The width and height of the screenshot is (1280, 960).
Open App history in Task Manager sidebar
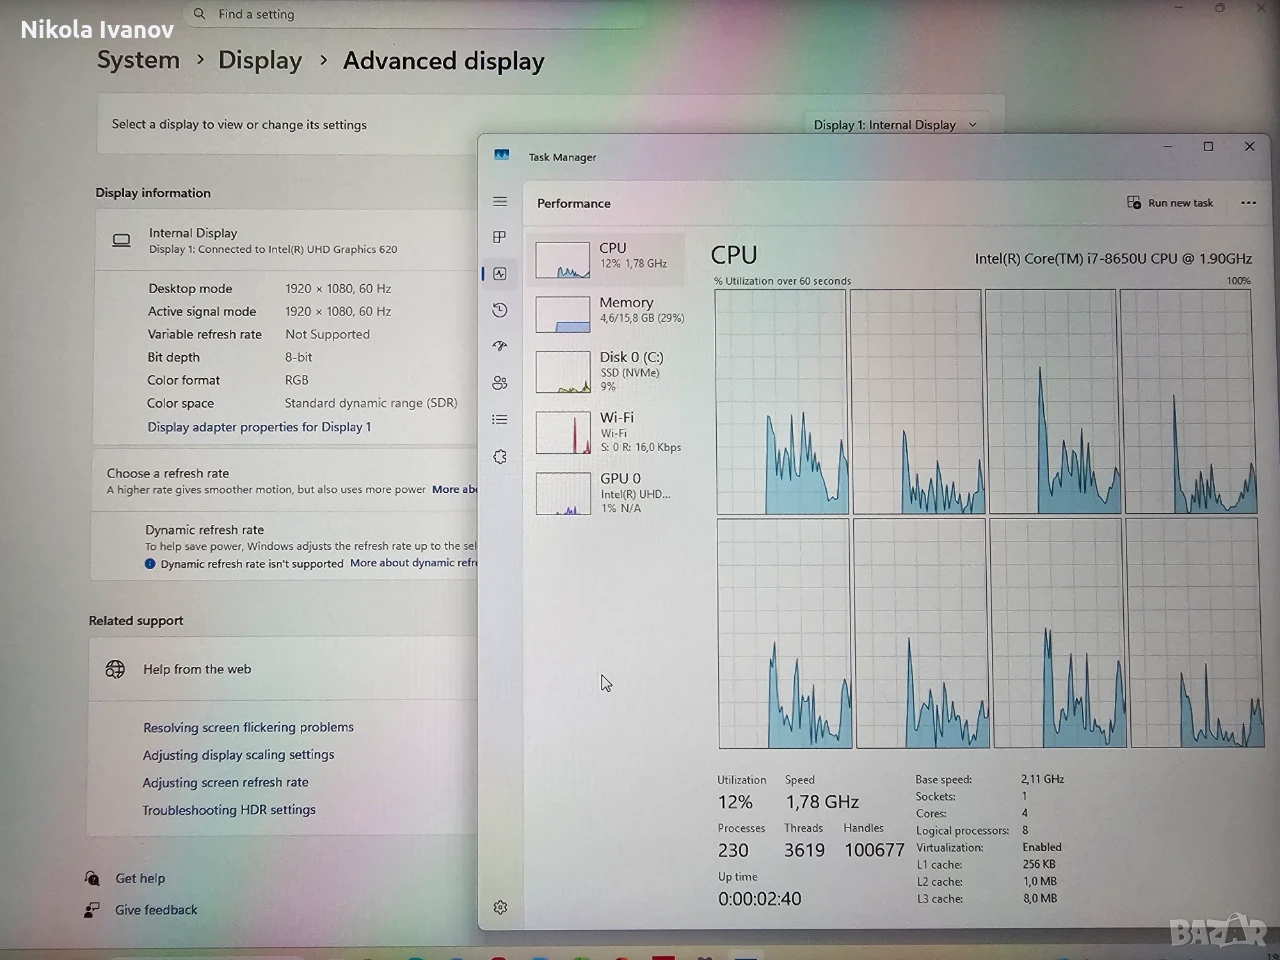coord(500,310)
